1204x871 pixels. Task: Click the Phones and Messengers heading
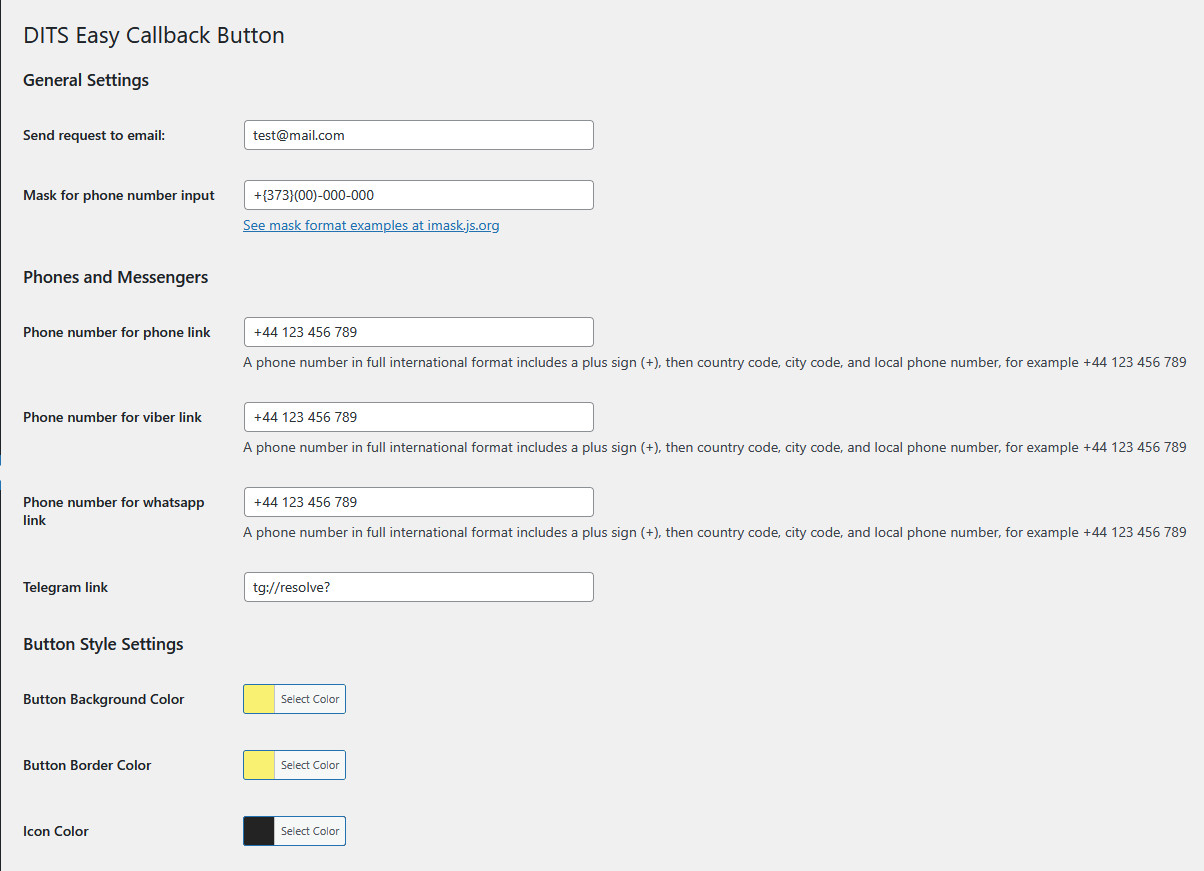115,277
